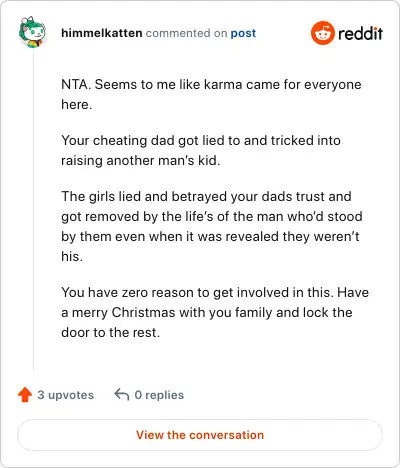Click the word 'Christmas' in the comment
This screenshot has width=400, height=468.
click(x=143, y=313)
